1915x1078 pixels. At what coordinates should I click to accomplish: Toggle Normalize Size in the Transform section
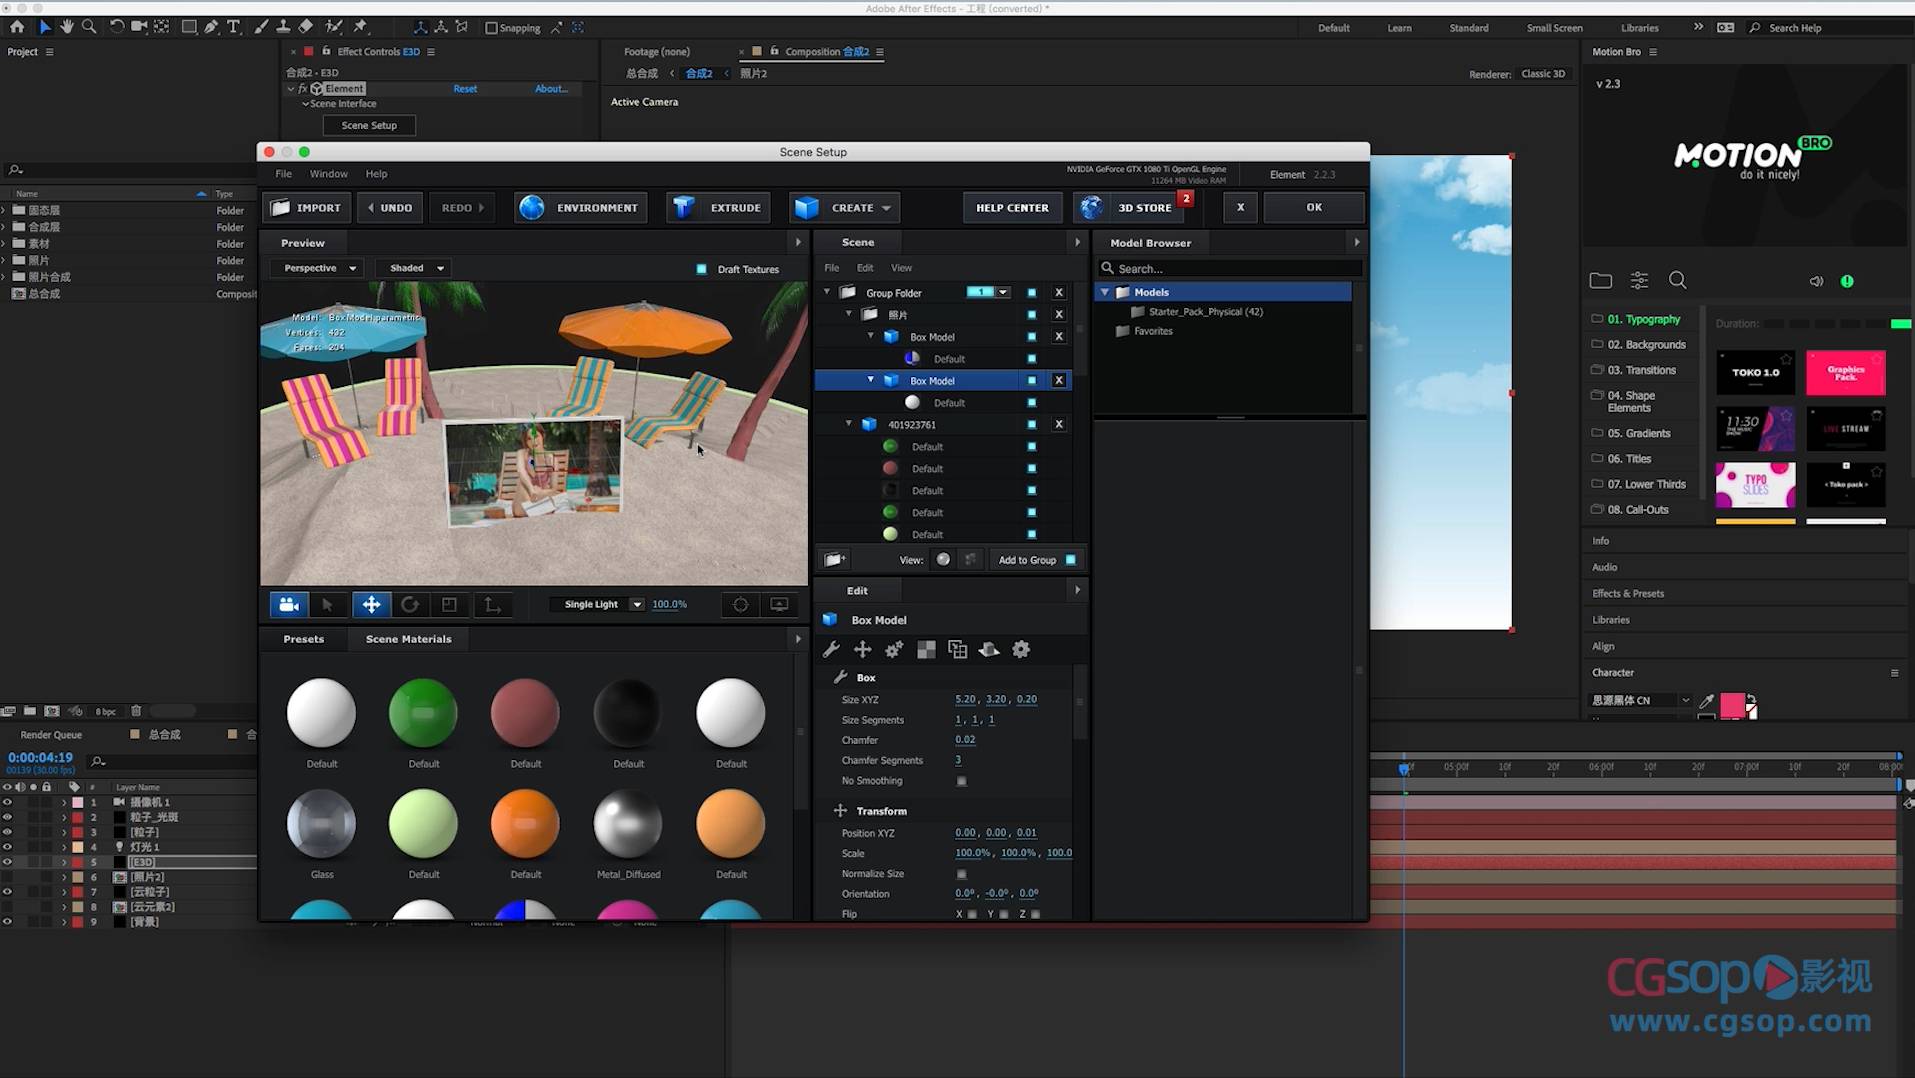(x=961, y=873)
